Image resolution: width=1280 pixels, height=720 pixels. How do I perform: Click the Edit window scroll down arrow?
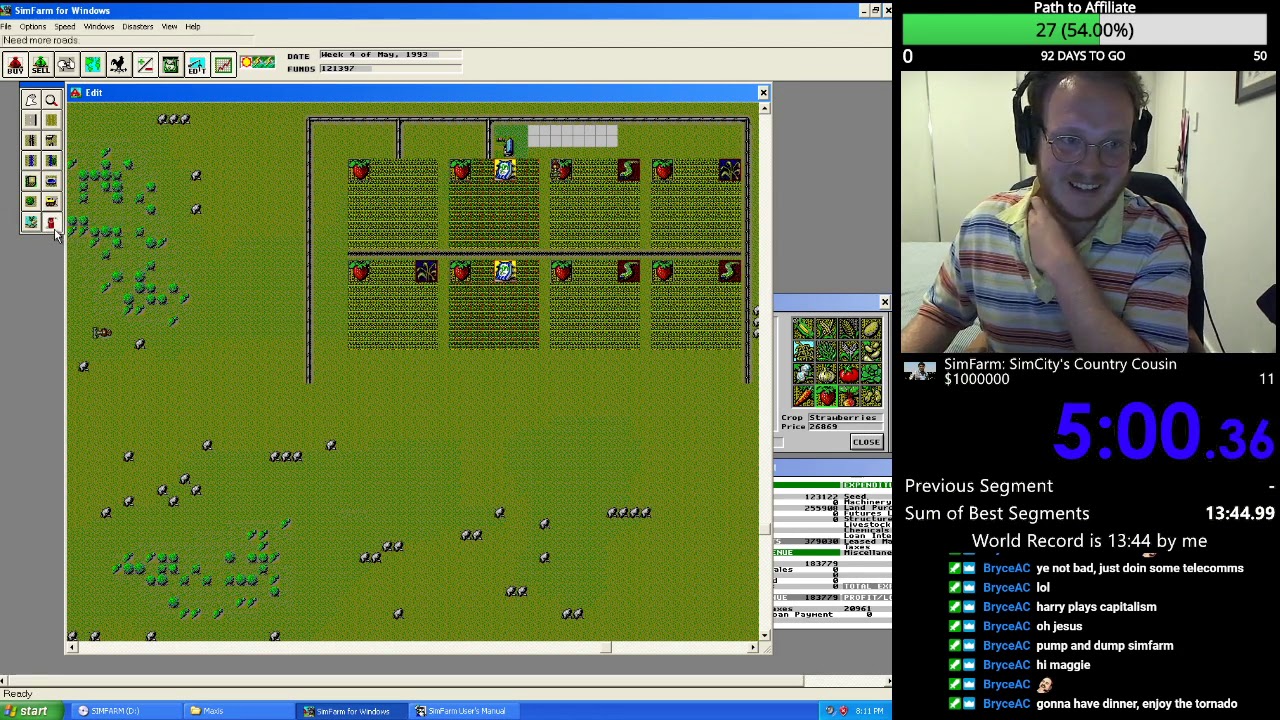(764, 635)
